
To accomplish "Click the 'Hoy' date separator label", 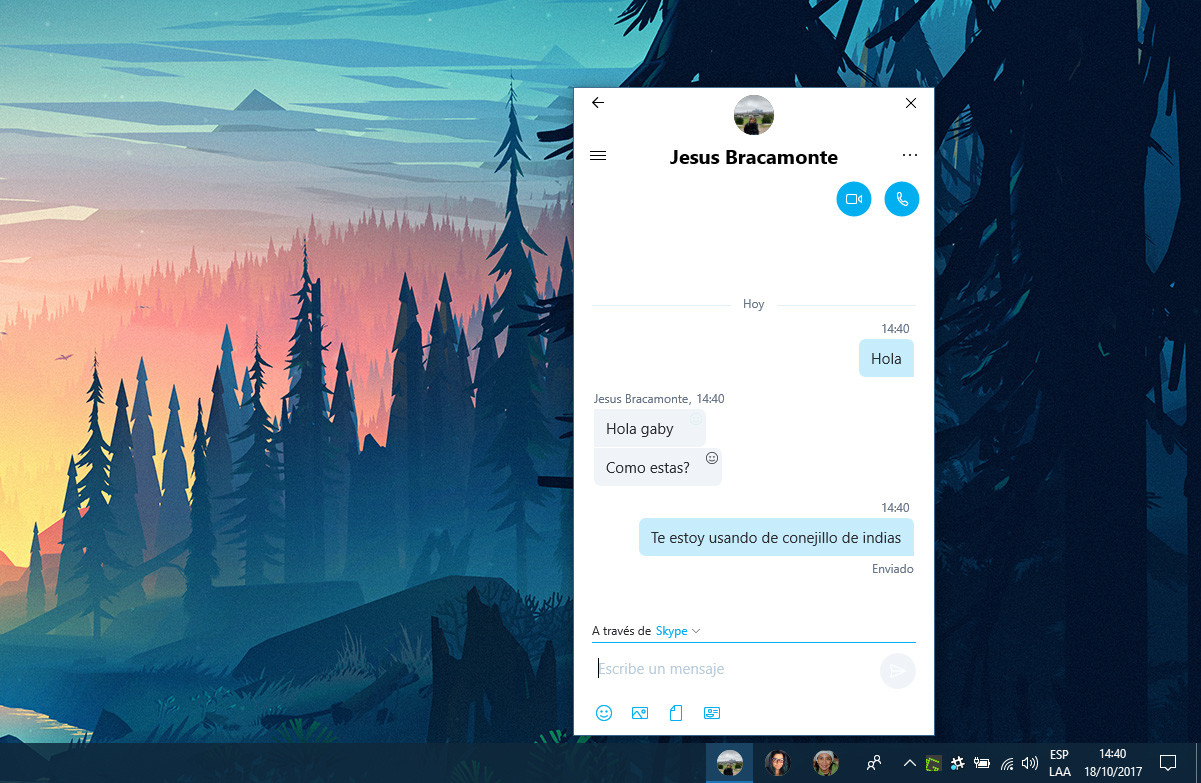I will (x=754, y=304).
